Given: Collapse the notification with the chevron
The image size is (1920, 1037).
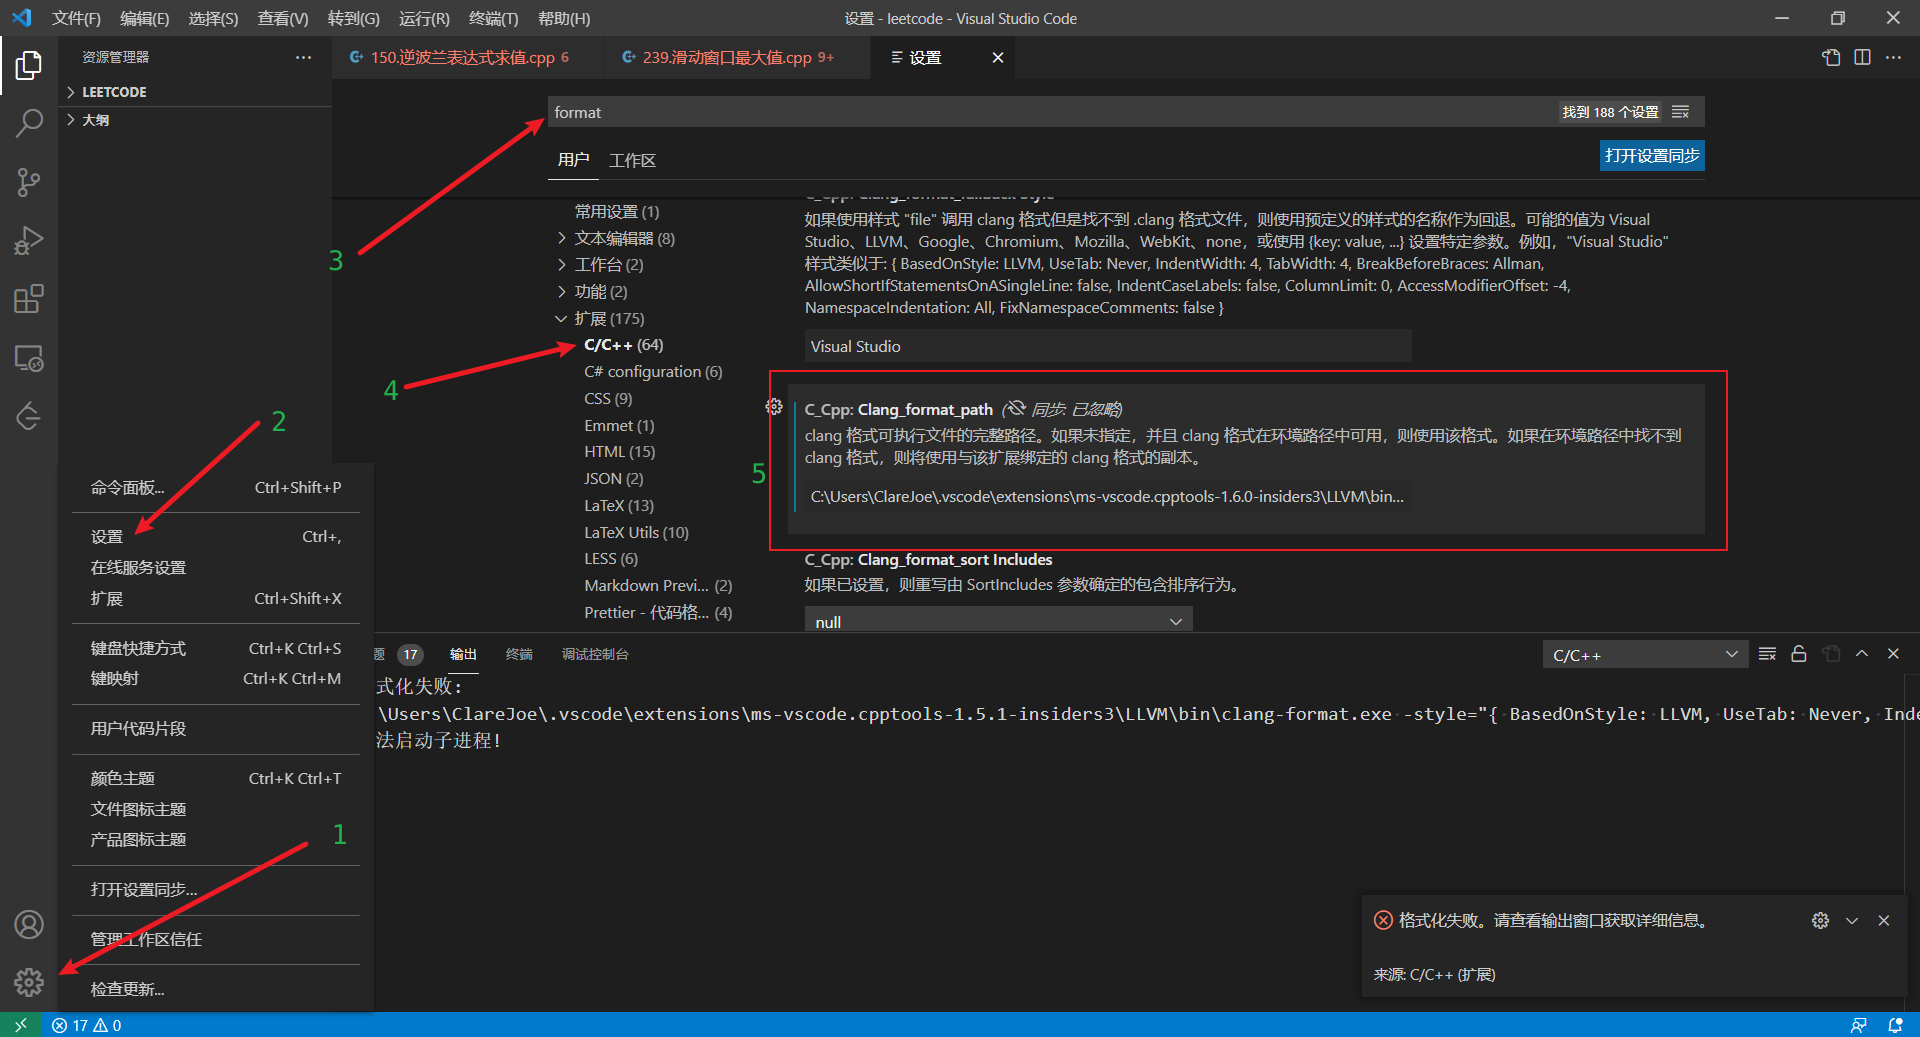Looking at the screenshot, I should [x=1852, y=920].
